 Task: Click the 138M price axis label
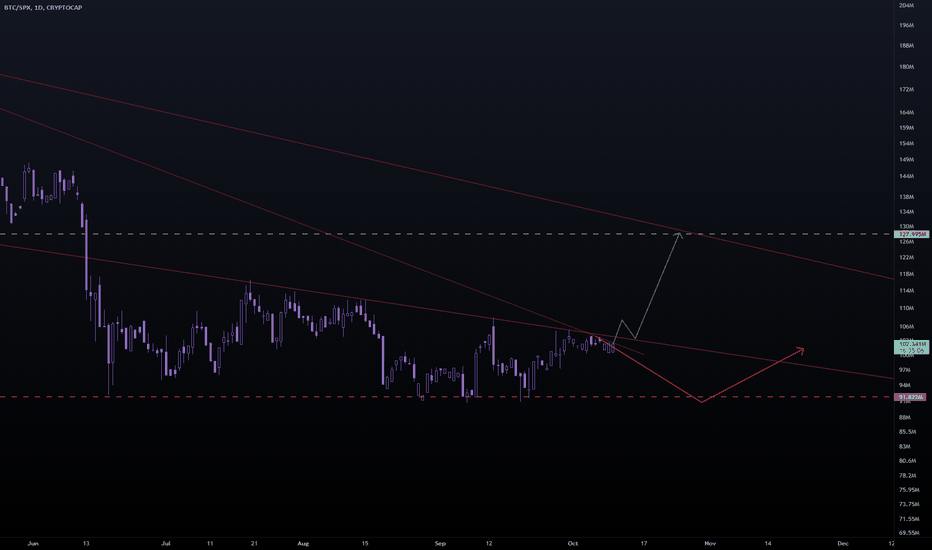[906, 197]
